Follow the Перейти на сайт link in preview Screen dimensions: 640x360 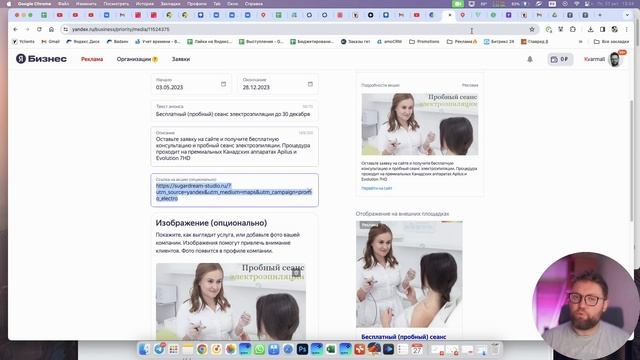click(376, 188)
